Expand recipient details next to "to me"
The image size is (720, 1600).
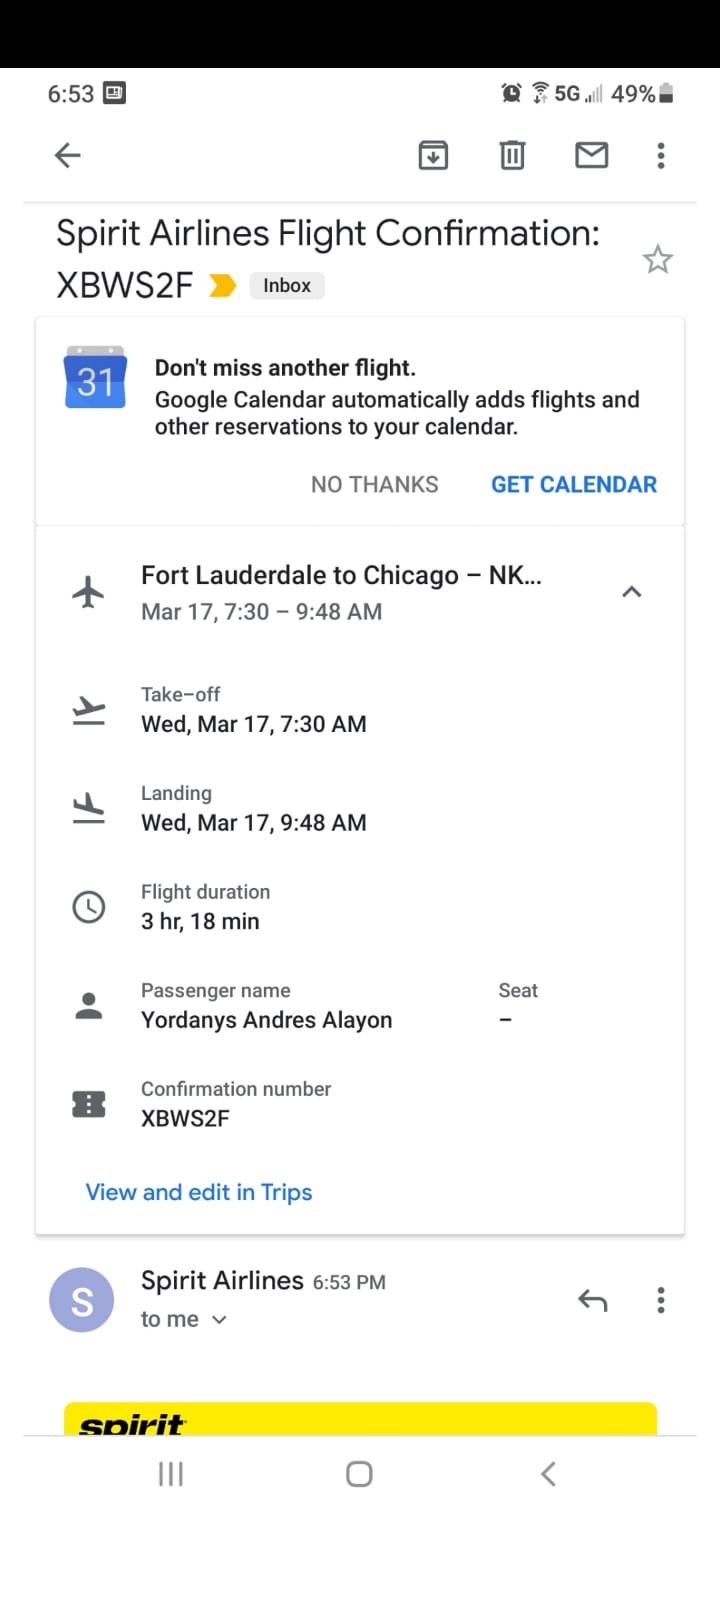(220, 1320)
